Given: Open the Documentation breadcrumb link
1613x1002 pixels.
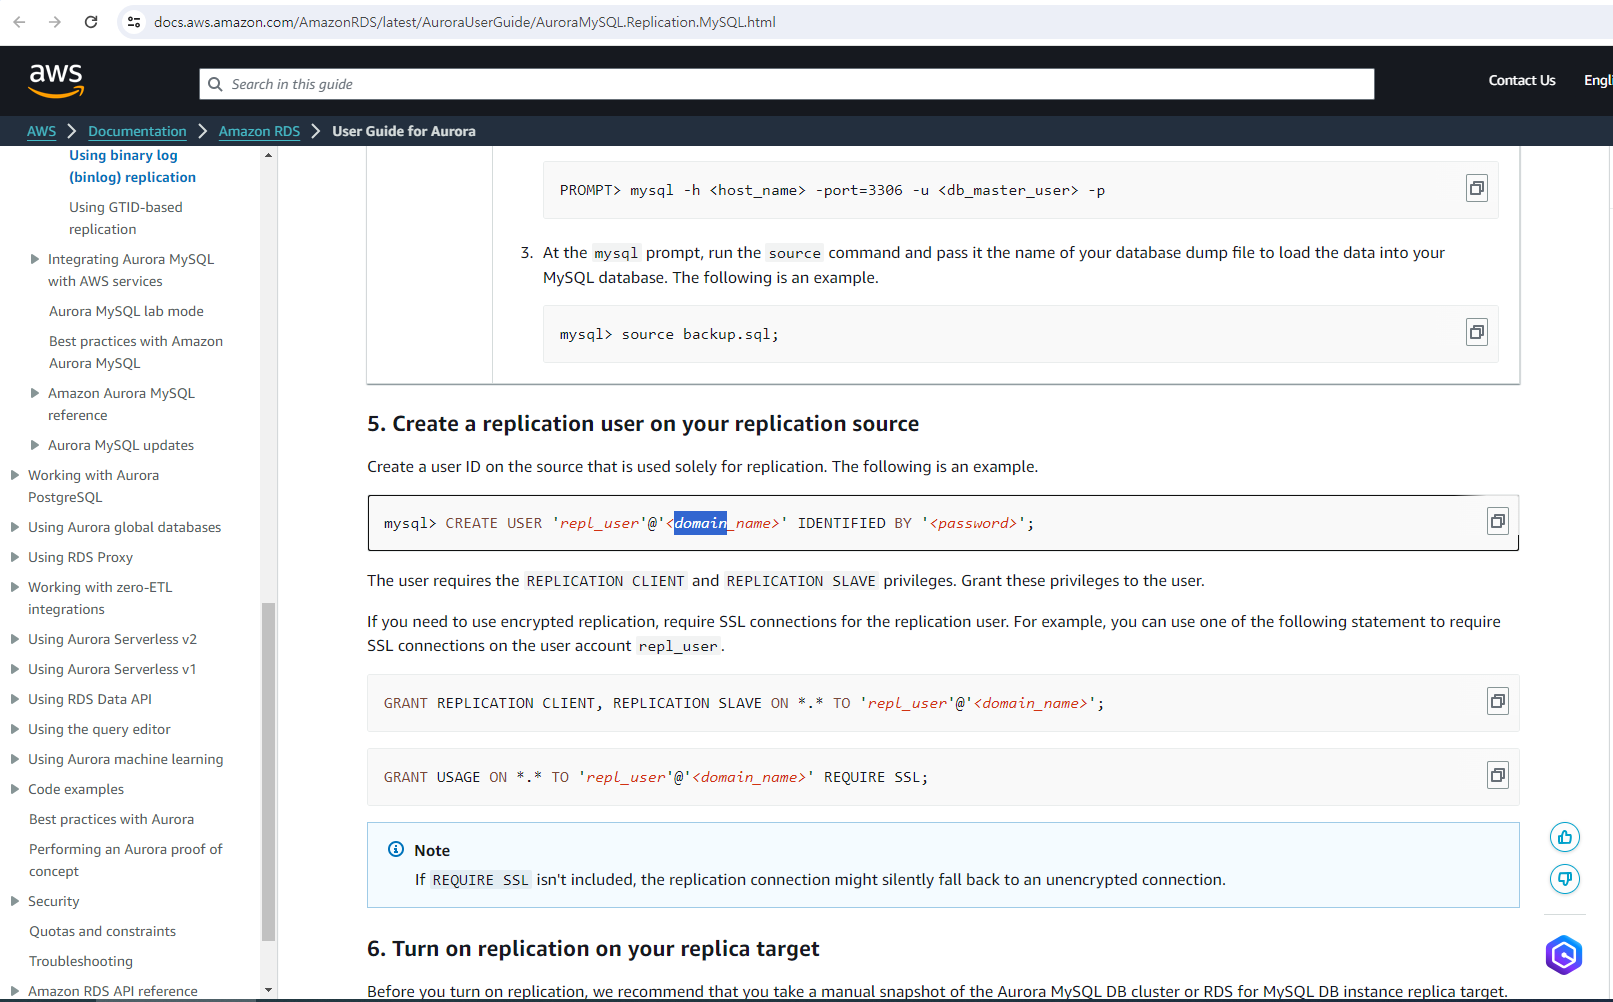Looking at the screenshot, I should (x=137, y=131).
